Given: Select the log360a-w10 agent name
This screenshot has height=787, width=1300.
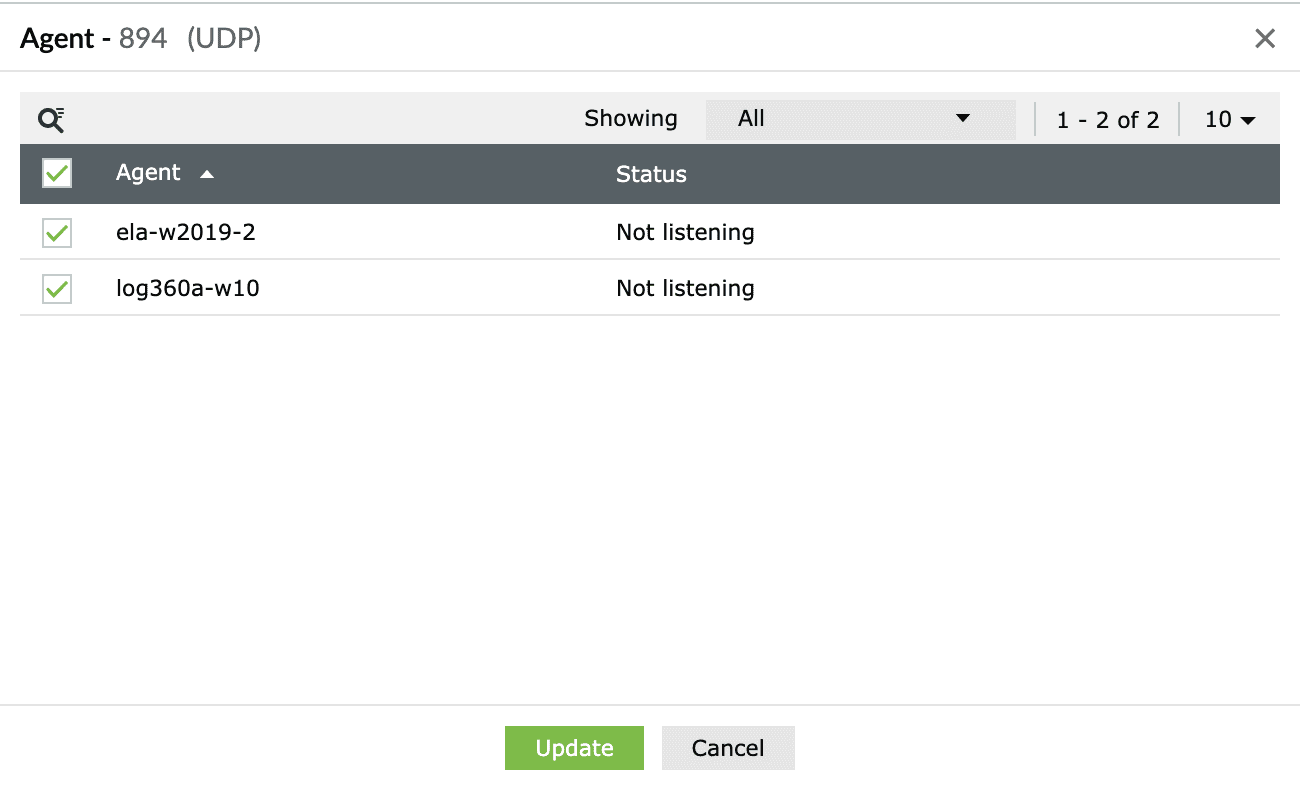Looking at the screenshot, I should pyautogui.click(x=187, y=289).
